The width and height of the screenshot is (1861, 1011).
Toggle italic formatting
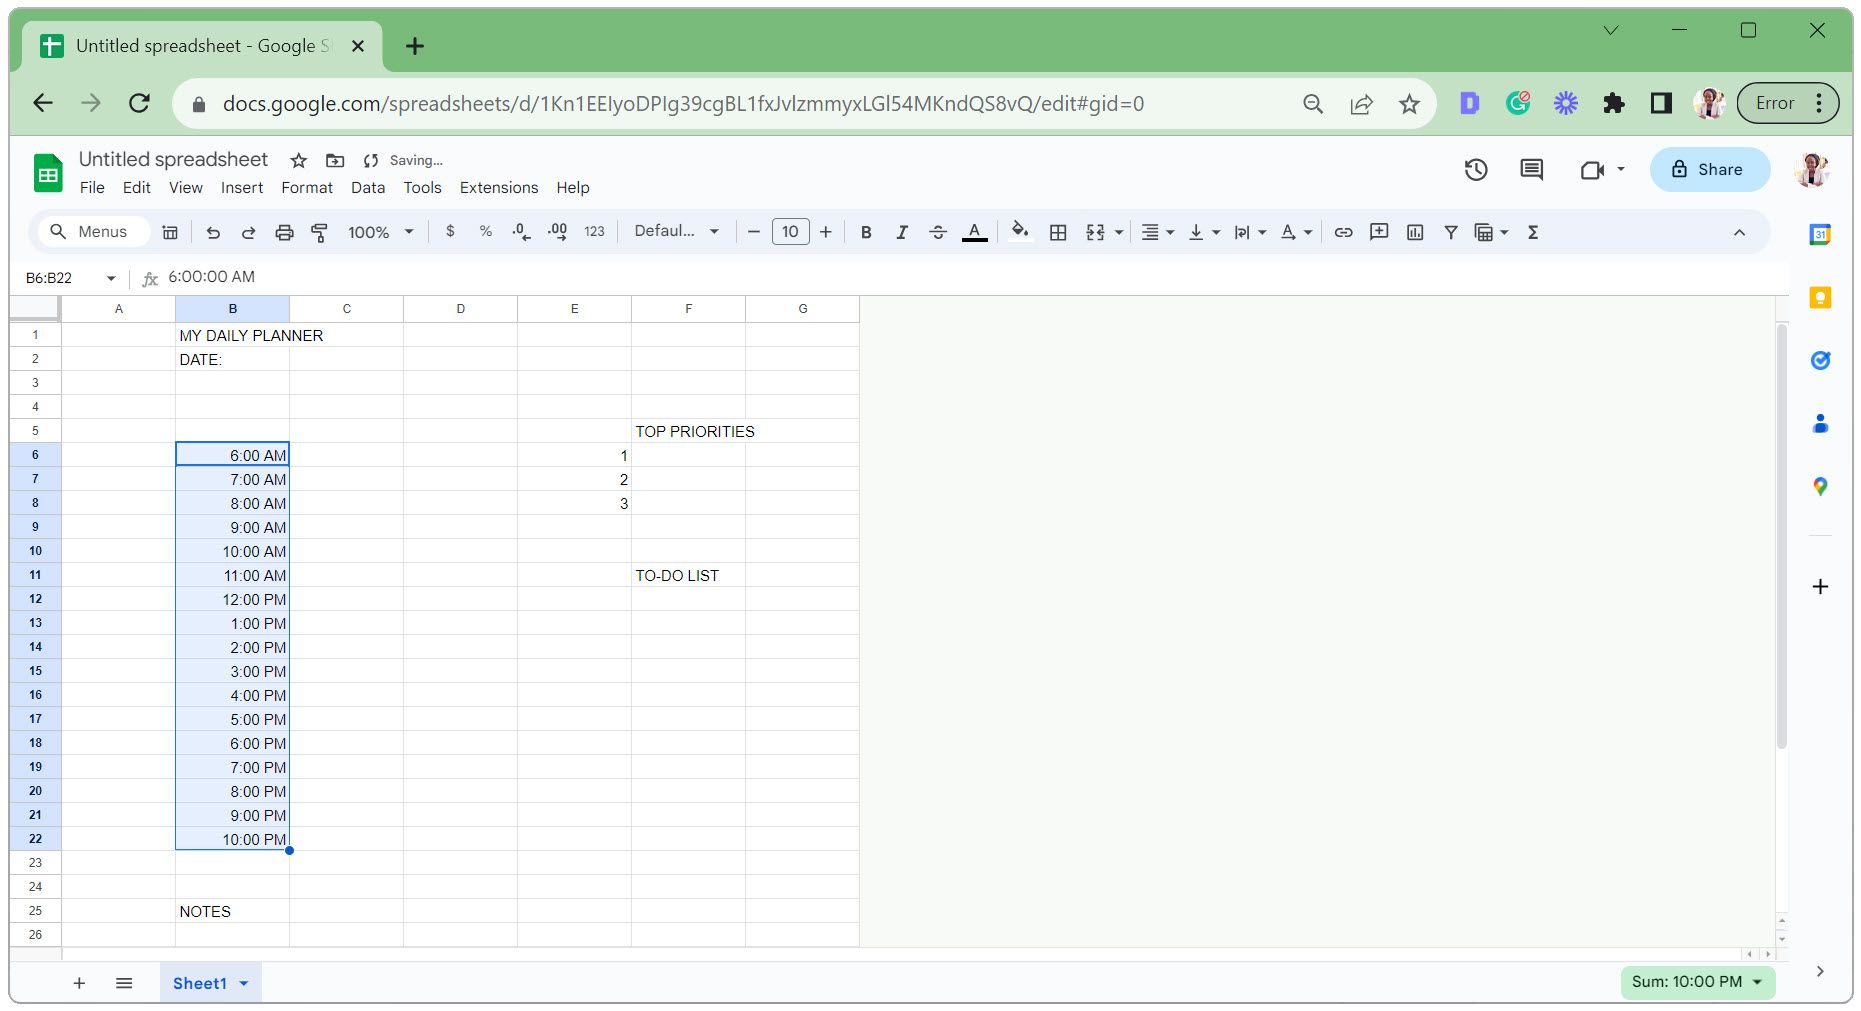pos(901,232)
